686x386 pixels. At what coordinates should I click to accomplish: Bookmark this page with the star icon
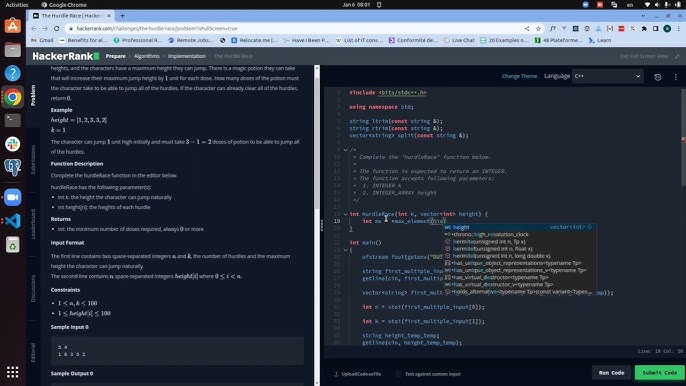pyautogui.click(x=538, y=28)
